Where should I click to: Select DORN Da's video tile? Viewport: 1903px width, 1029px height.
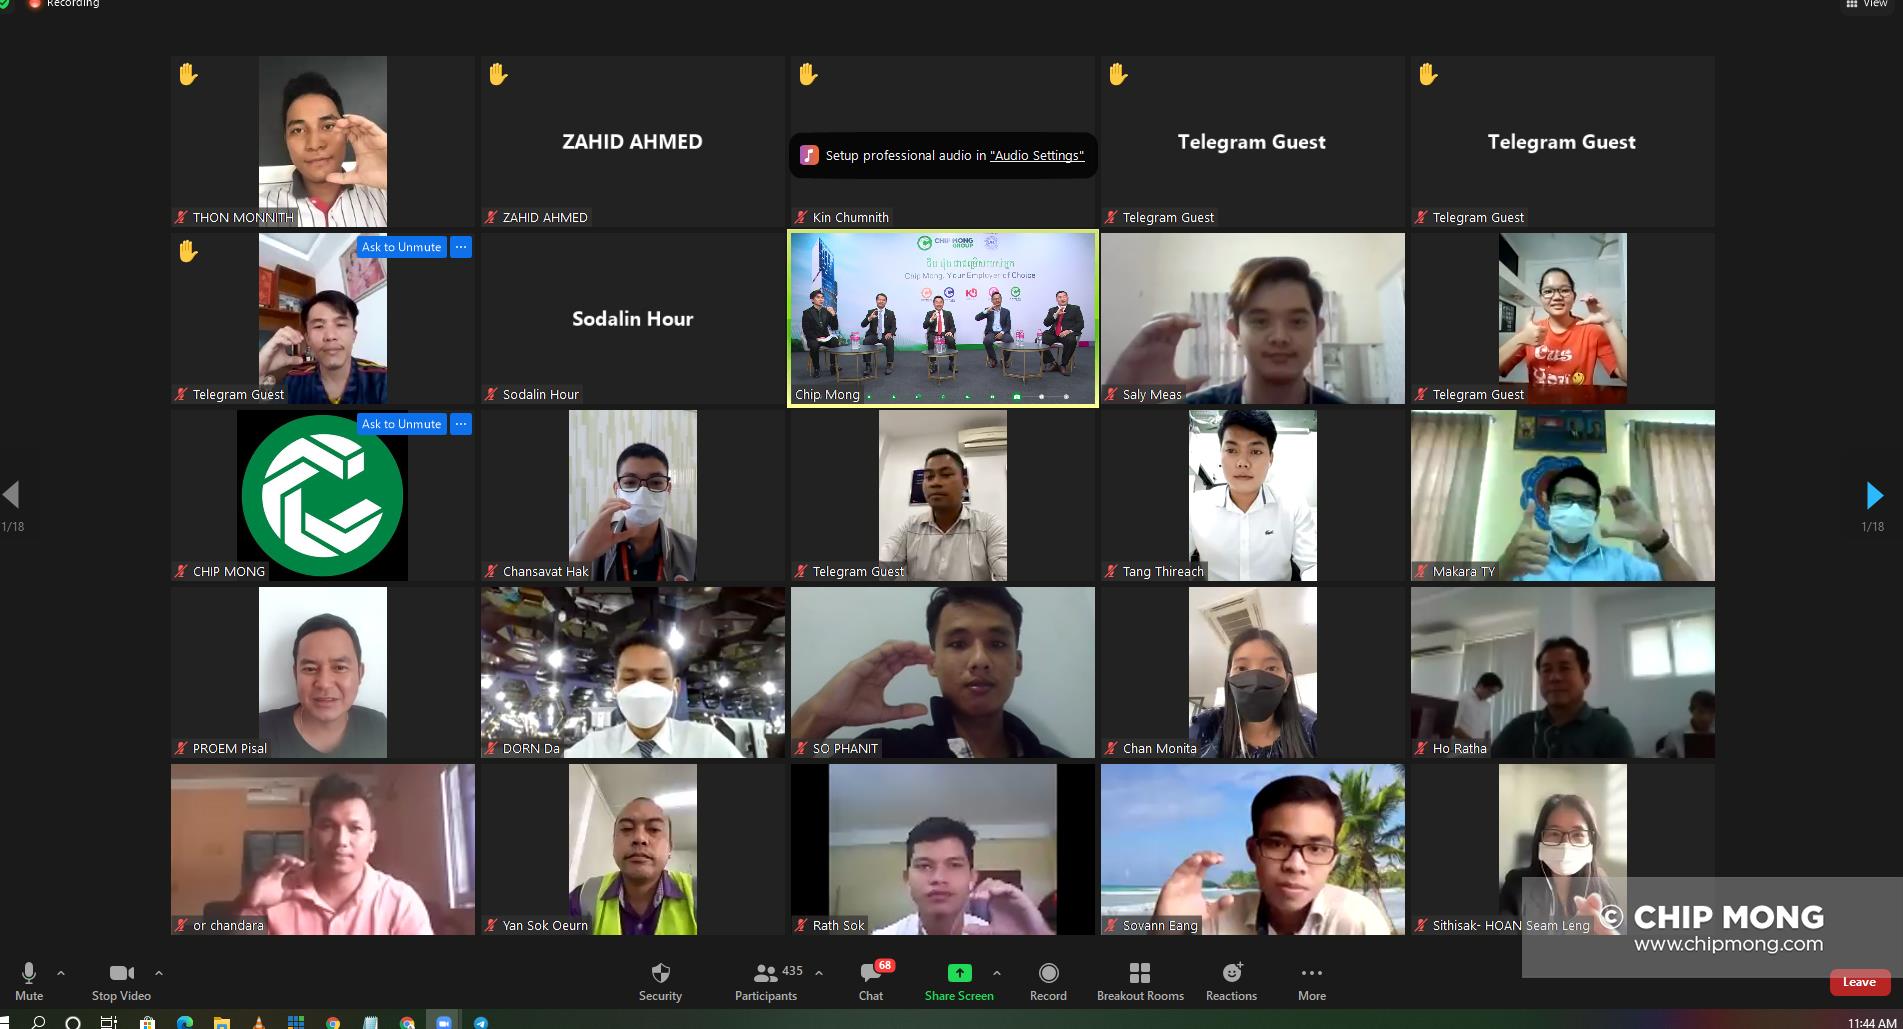pyautogui.click(x=633, y=672)
